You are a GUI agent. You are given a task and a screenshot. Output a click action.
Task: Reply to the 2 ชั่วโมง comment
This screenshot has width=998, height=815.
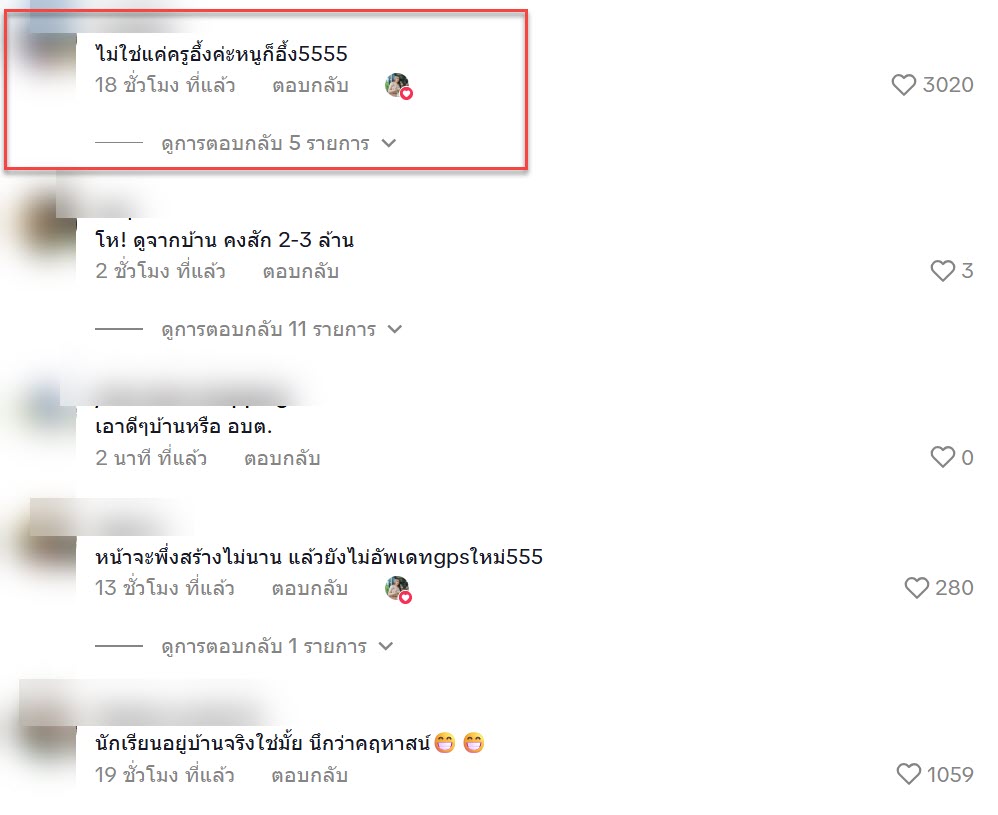[301, 271]
